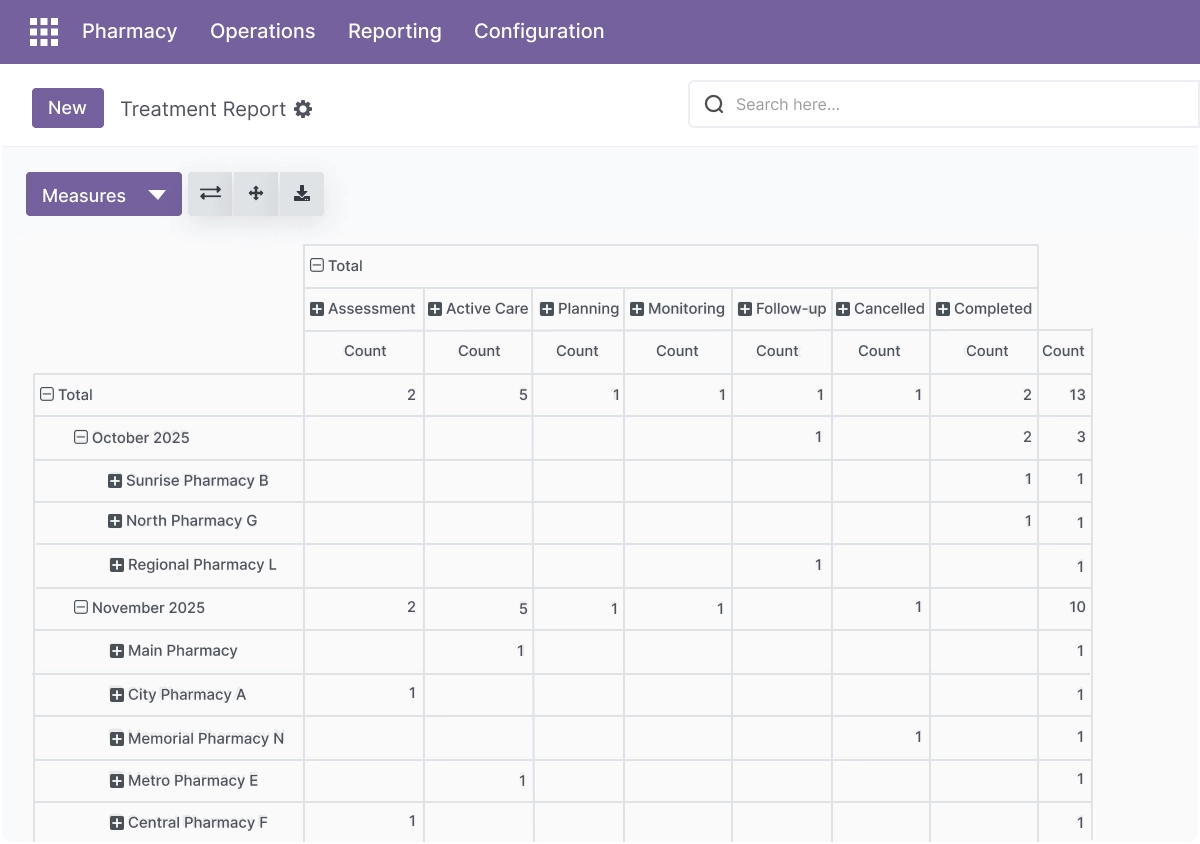1200x844 pixels.
Task: Expand the Assessment column header
Action: (317, 309)
